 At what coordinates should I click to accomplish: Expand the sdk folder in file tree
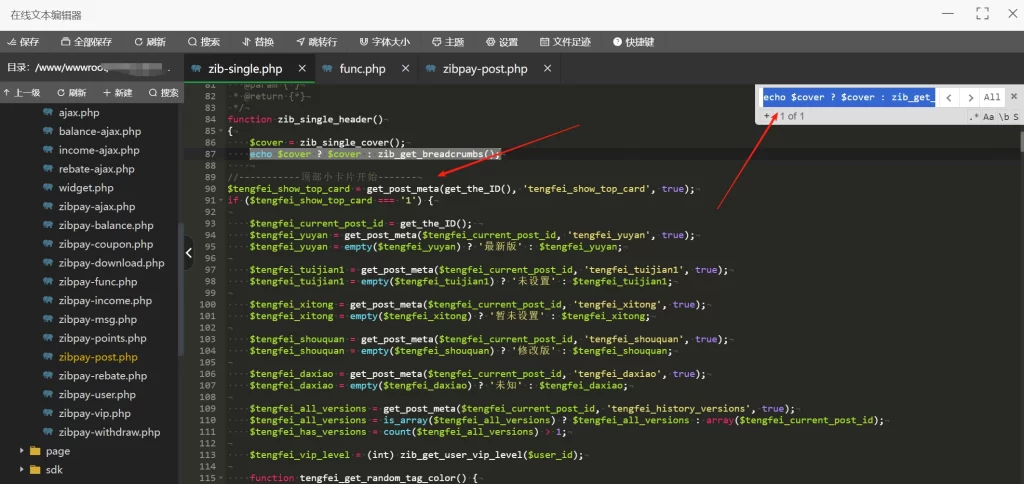point(22,470)
